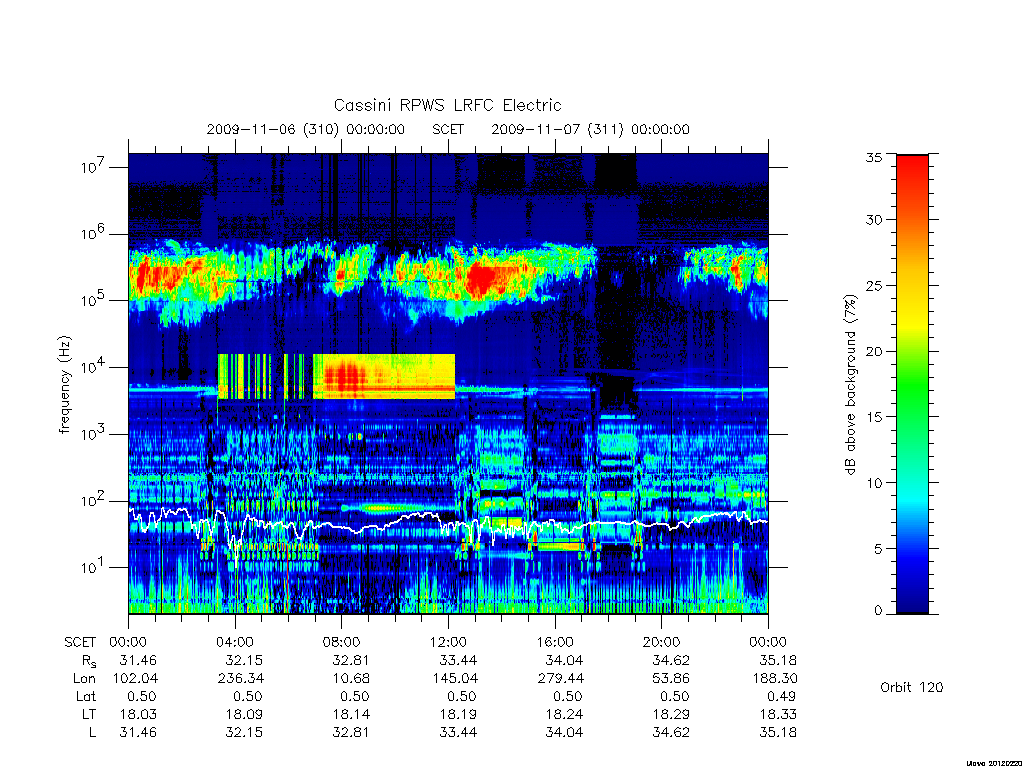Click SCET time label "16:00"
This screenshot has height=768, width=1024.
554,642
